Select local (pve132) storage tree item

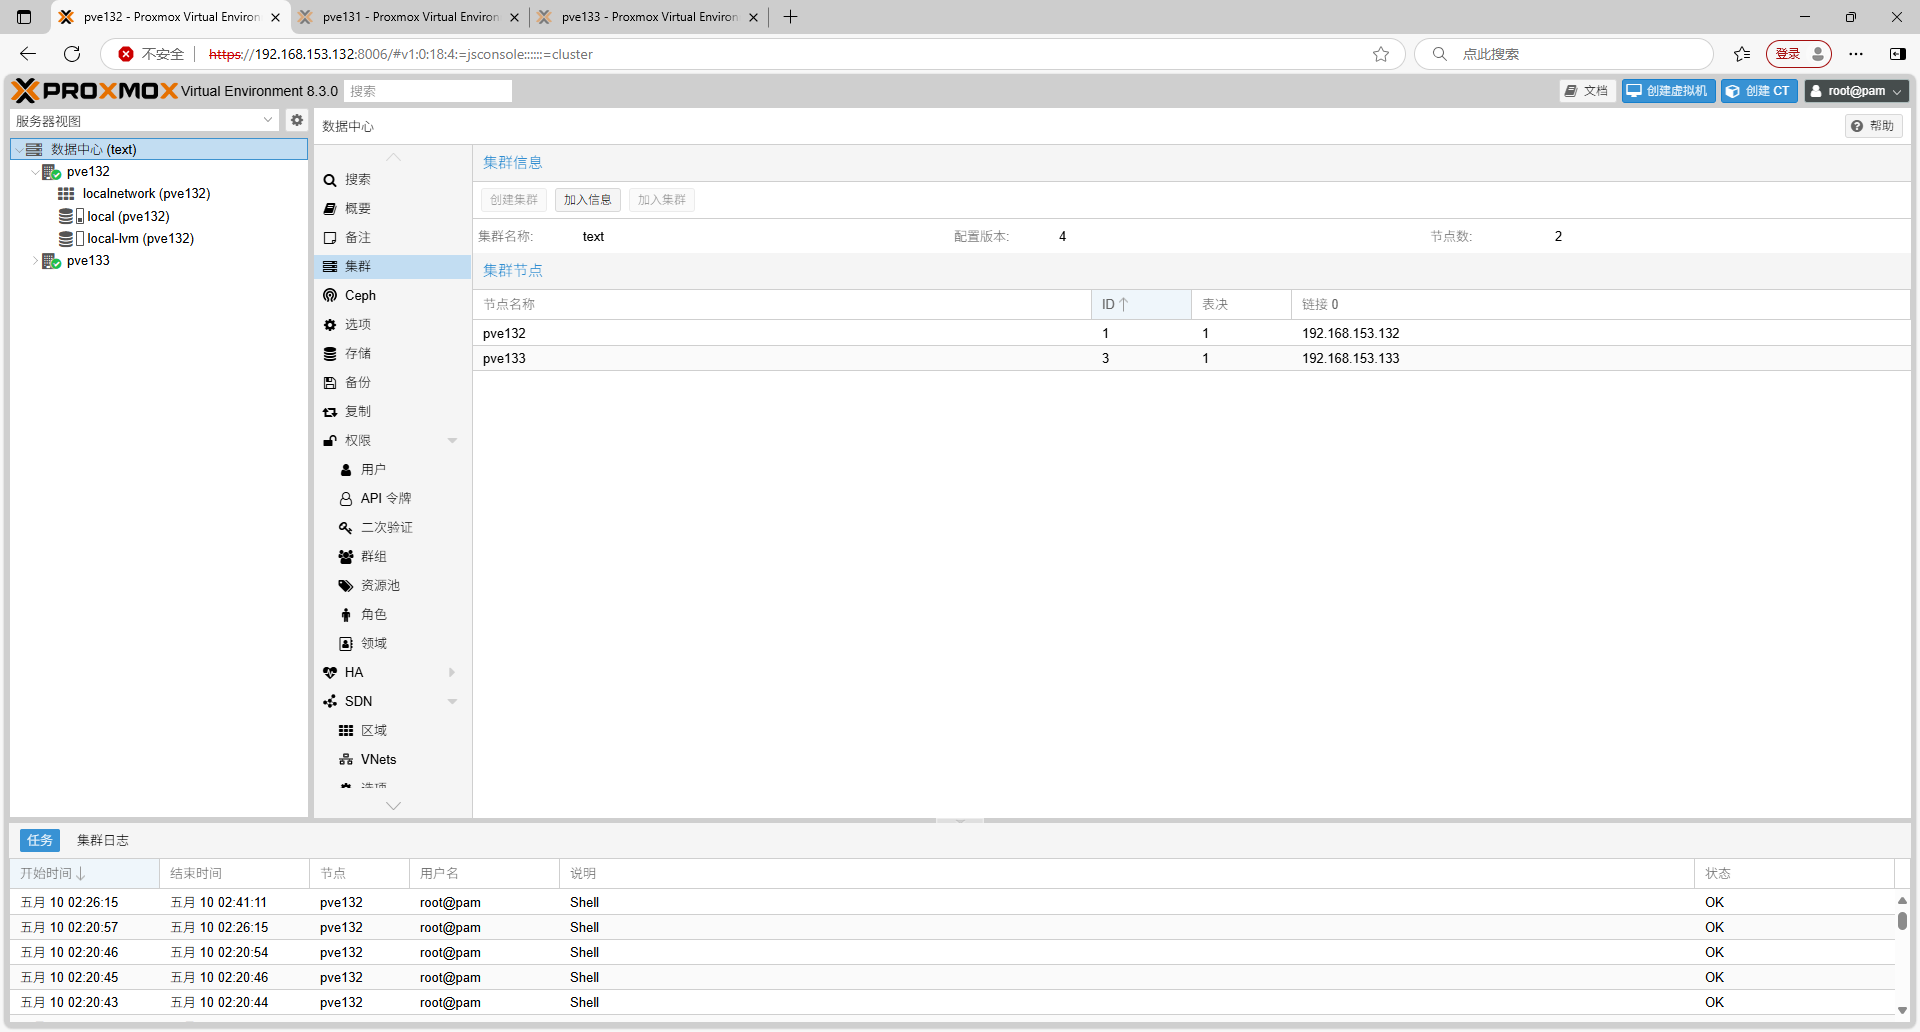(x=128, y=216)
